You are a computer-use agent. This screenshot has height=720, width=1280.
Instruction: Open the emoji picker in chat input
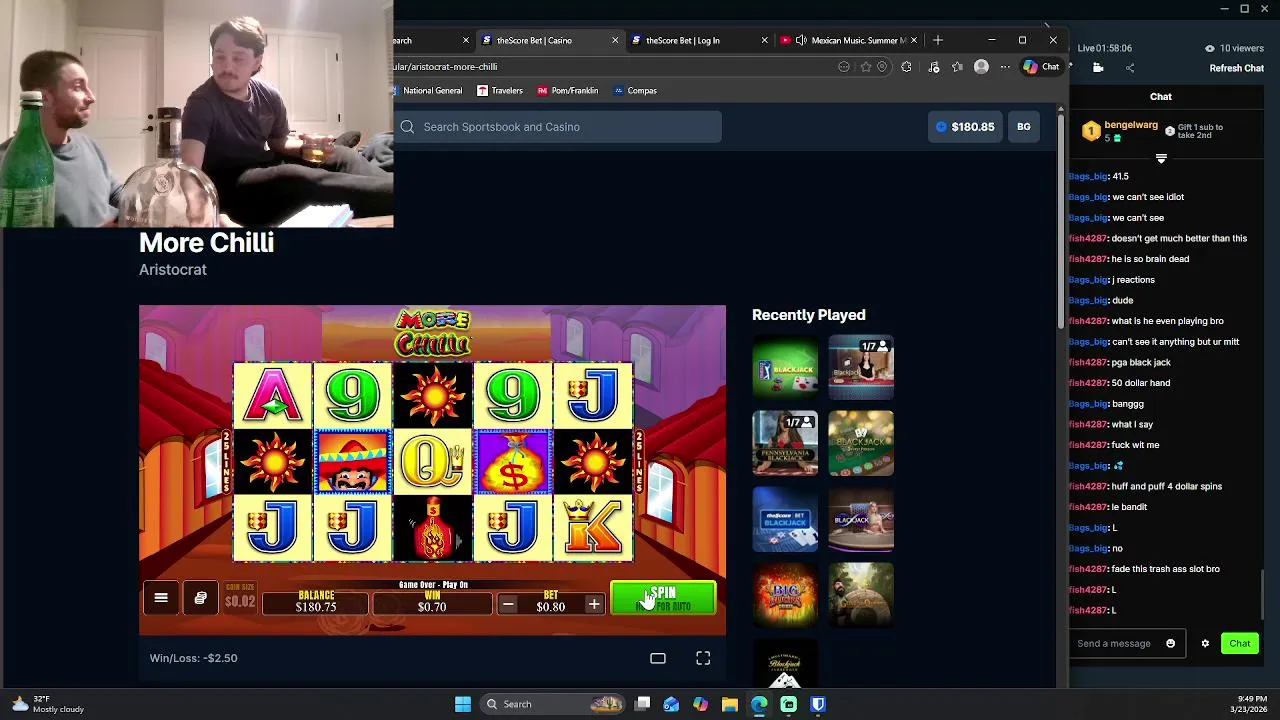(x=1171, y=643)
